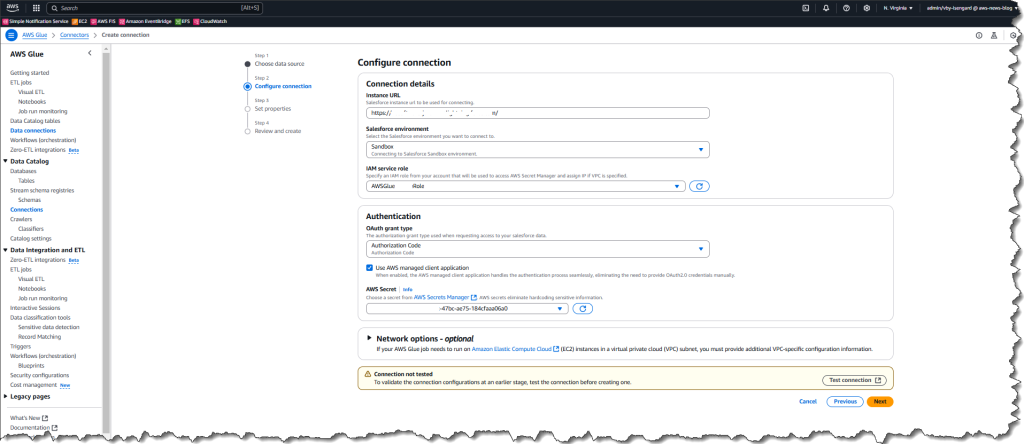
Task: Click the AWS Glue breadcrumb link
Action: tap(37, 35)
